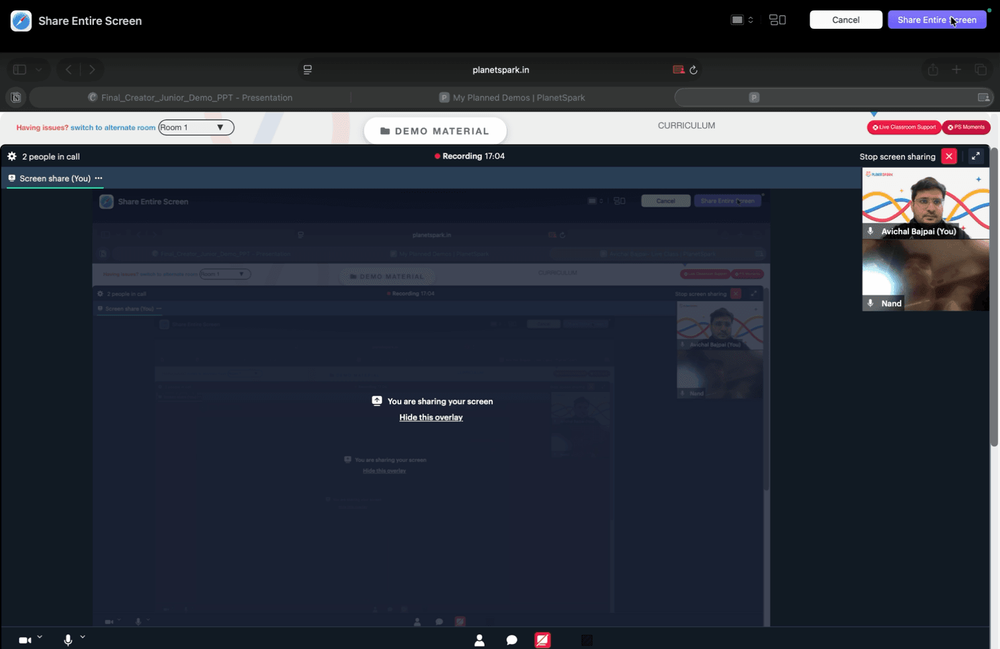The image size is (1000, 649).
Task: Enter fullscreen with the expand arrows icon
Action: click(x=975, y=156)
